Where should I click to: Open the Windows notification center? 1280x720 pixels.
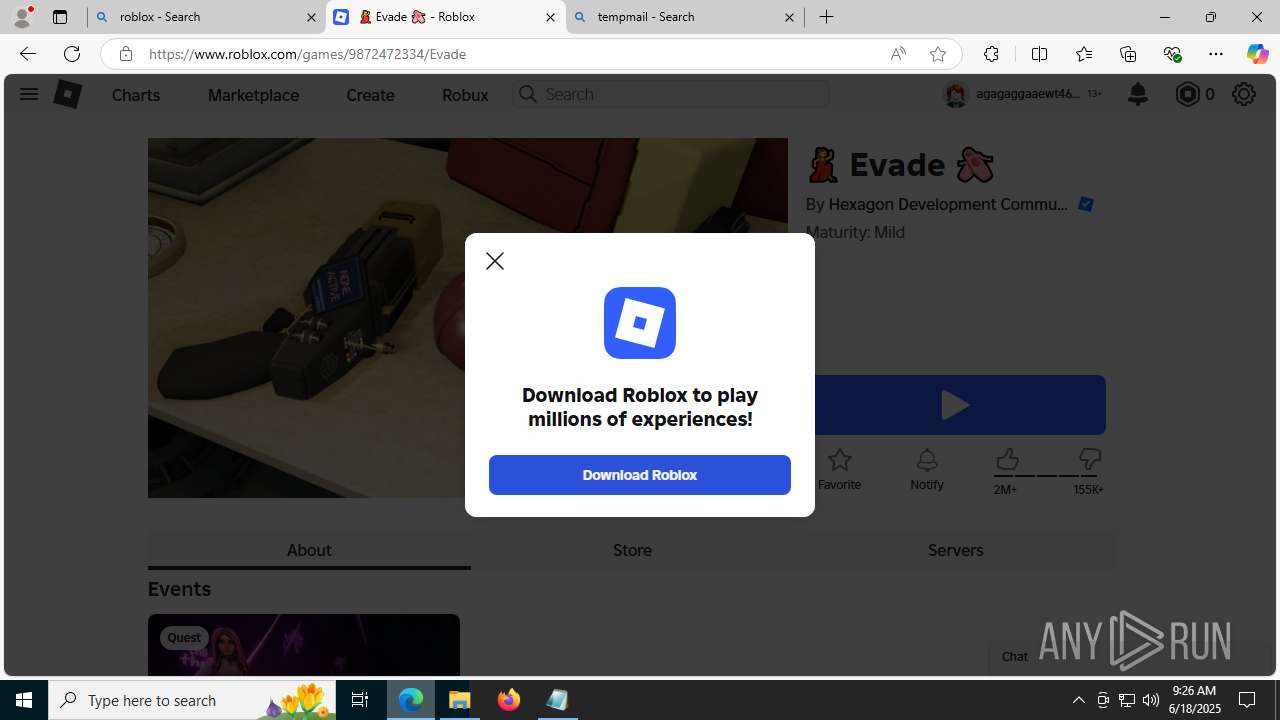point(1247,700)
